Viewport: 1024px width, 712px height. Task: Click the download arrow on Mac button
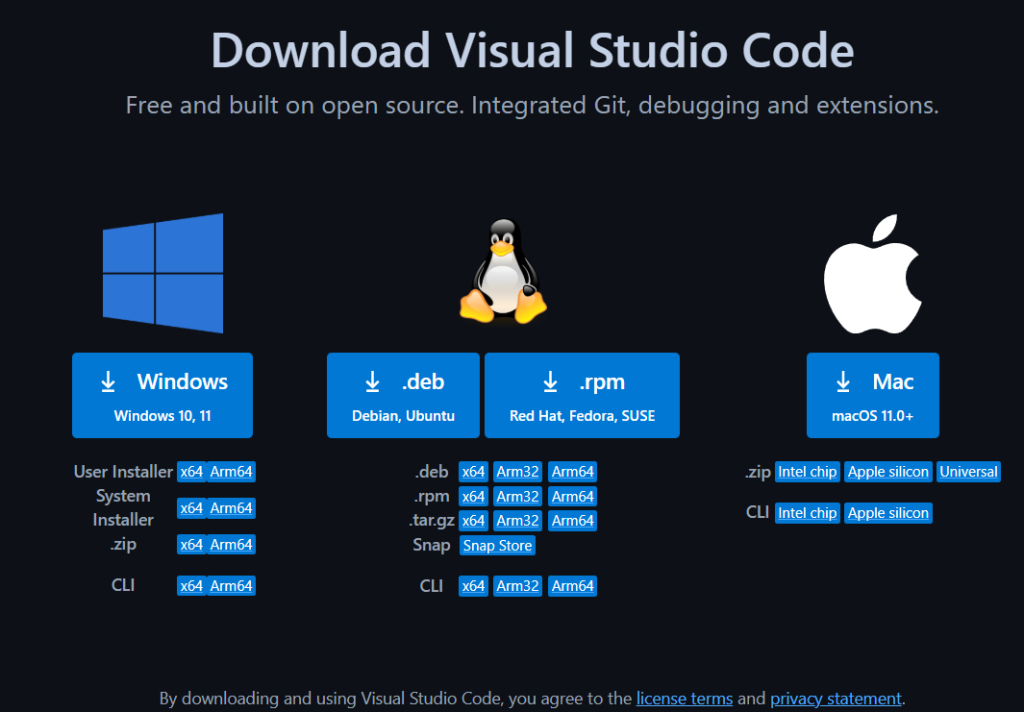[x=843, y=382]
